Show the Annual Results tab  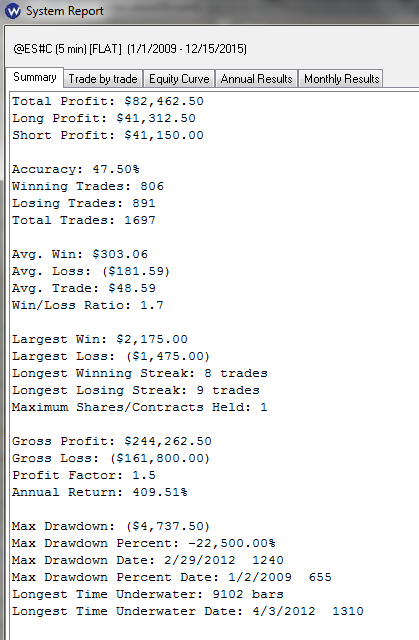[x=257, y=78]
